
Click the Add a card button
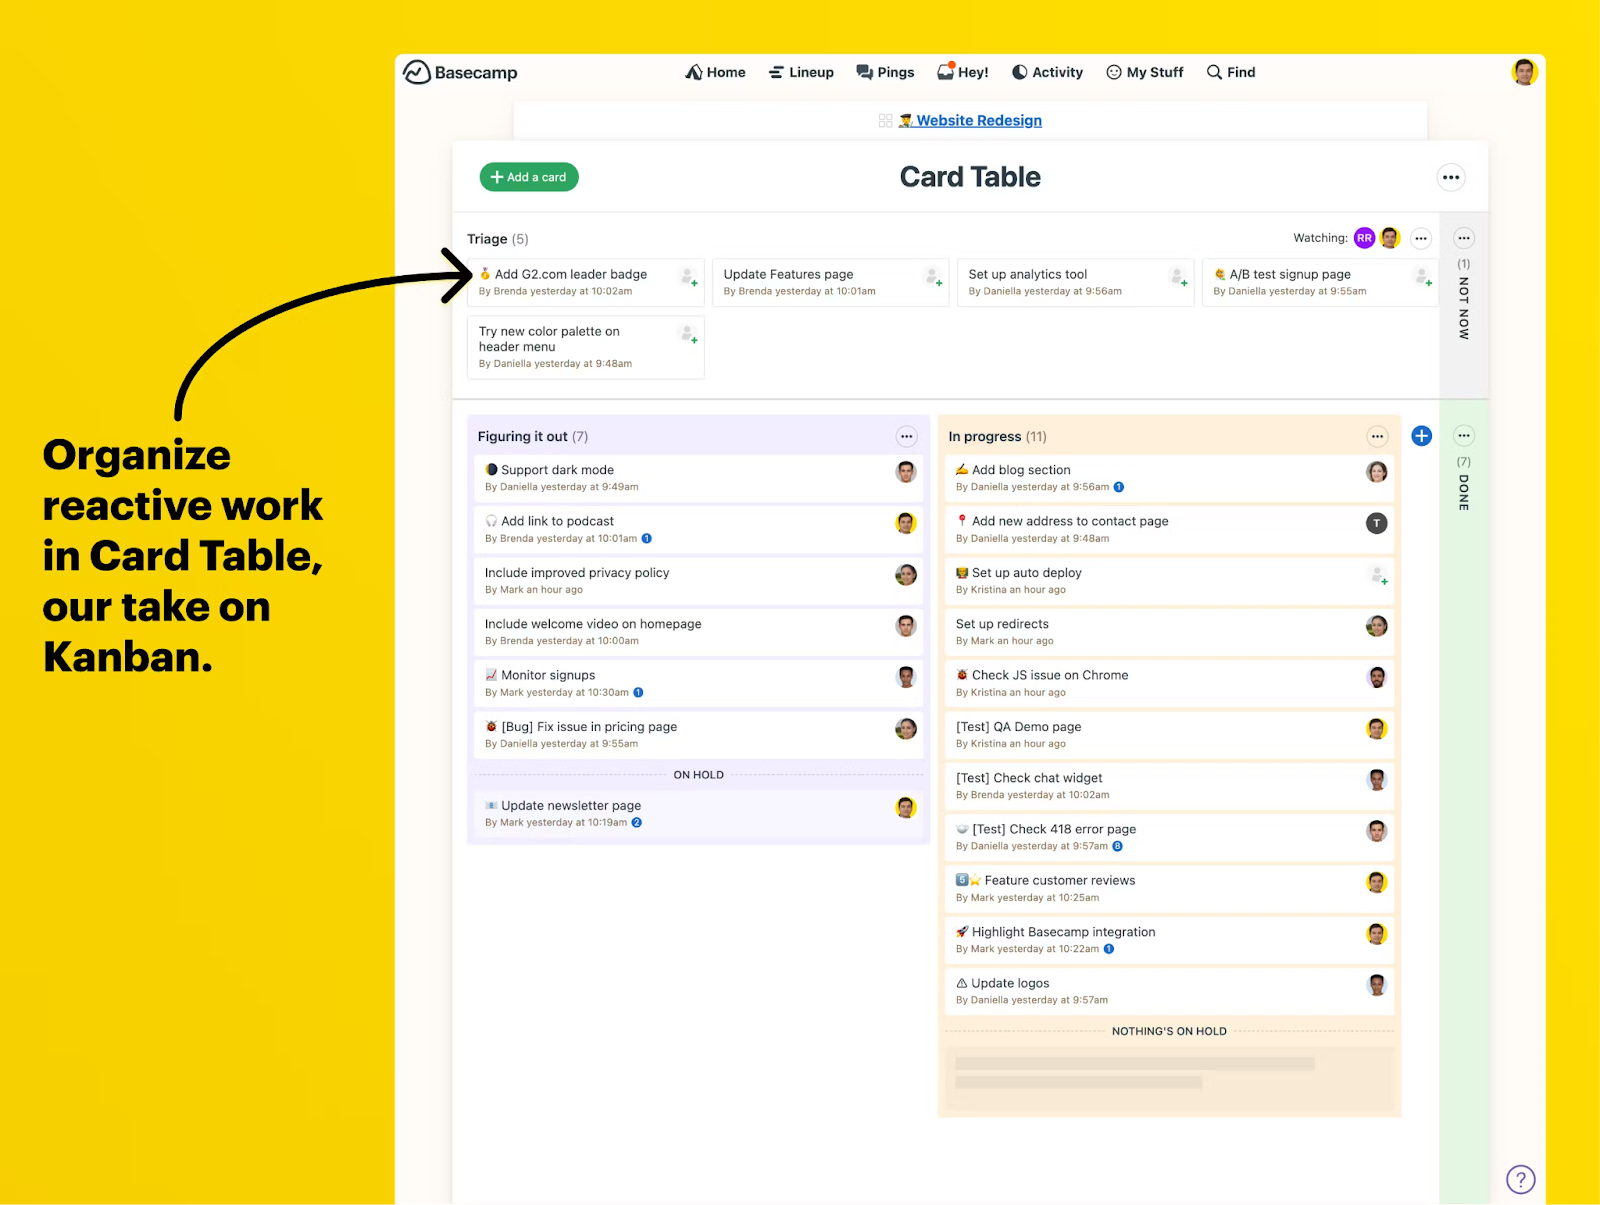(x=529, y=177)
